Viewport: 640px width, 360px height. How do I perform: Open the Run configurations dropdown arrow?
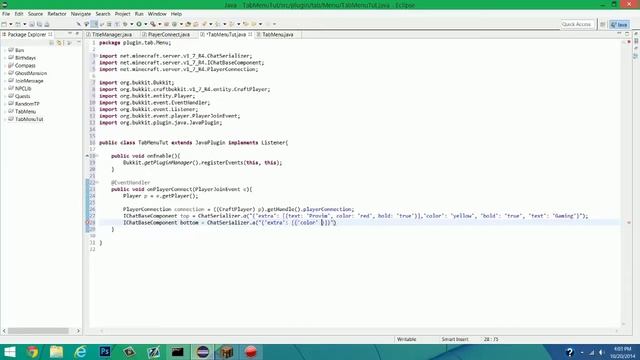point(145,24)
